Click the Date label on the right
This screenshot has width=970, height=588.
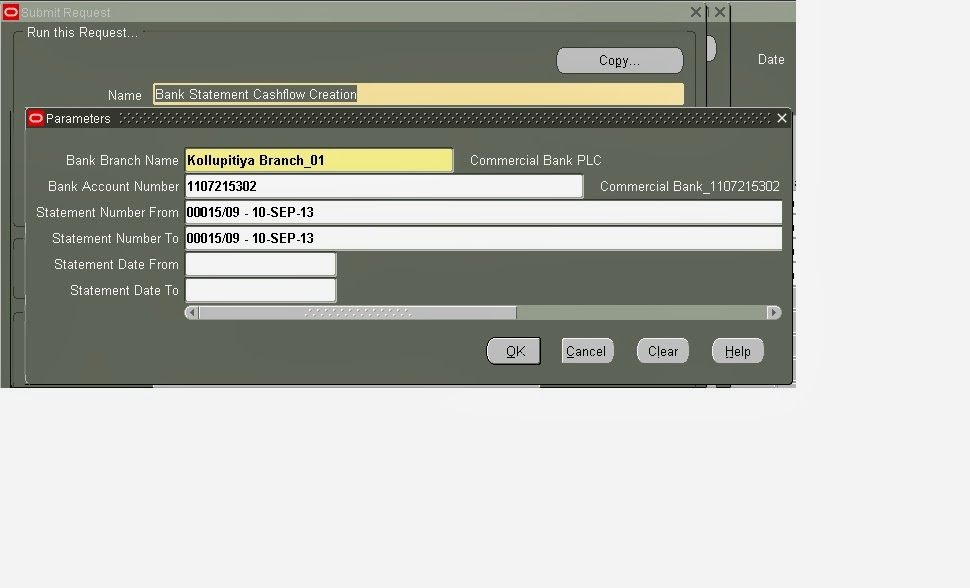coord(770,59)
